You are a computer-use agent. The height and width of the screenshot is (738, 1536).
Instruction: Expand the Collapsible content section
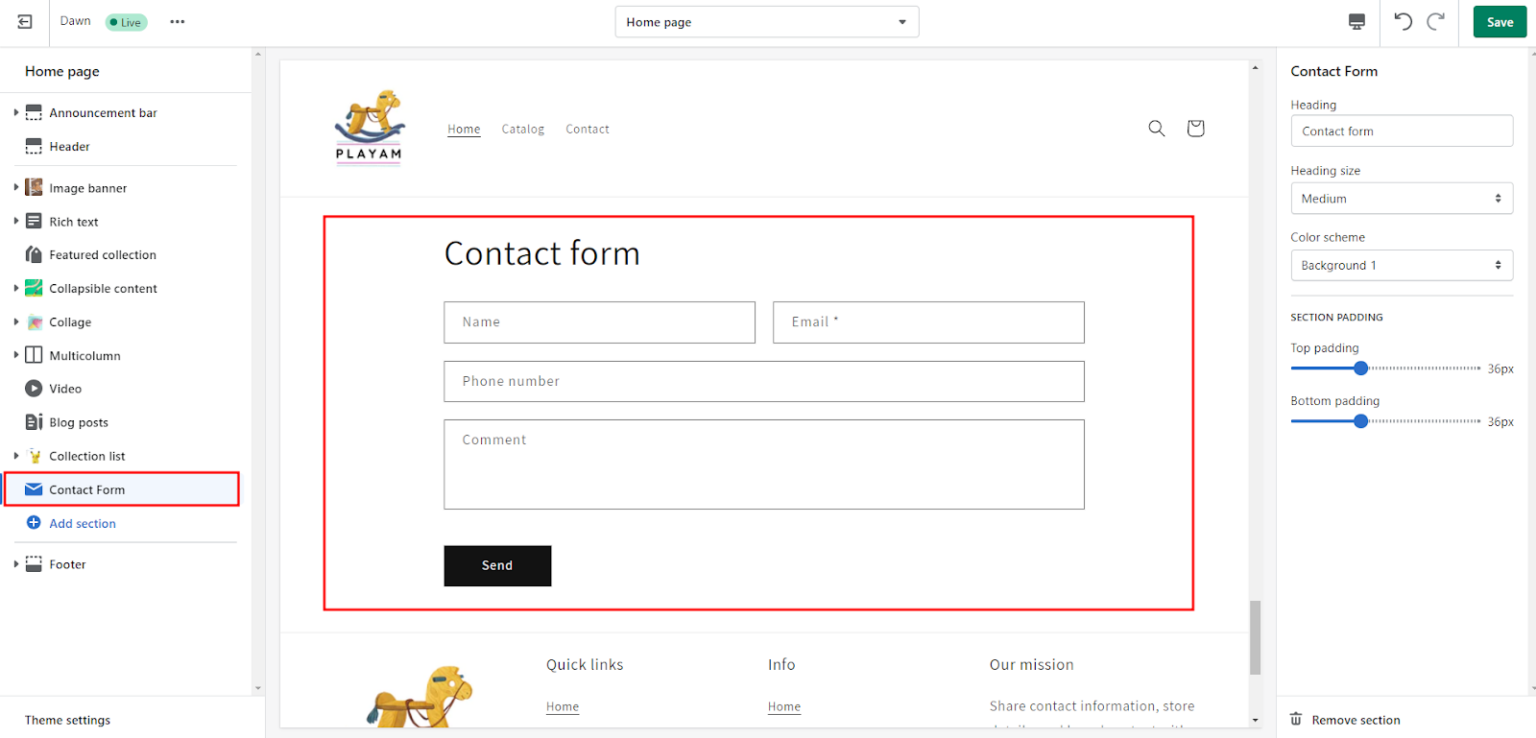[x=14, y=288]
